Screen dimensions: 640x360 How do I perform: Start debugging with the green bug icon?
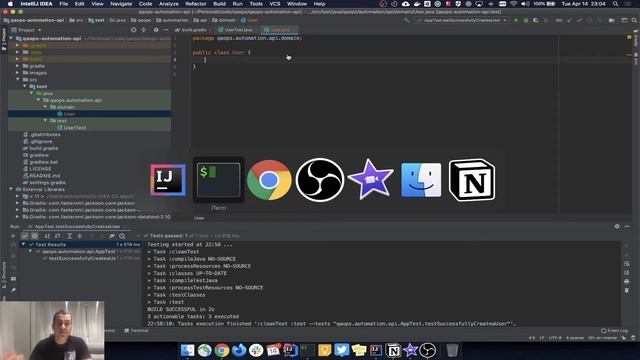coord(526,20)
